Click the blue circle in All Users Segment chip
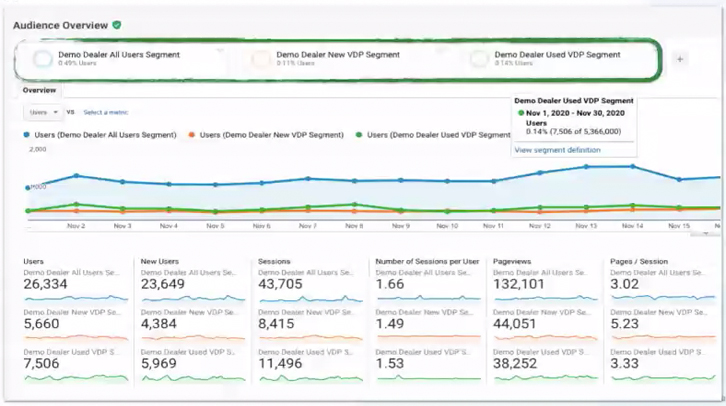726x406 pixels. (43, 59)
